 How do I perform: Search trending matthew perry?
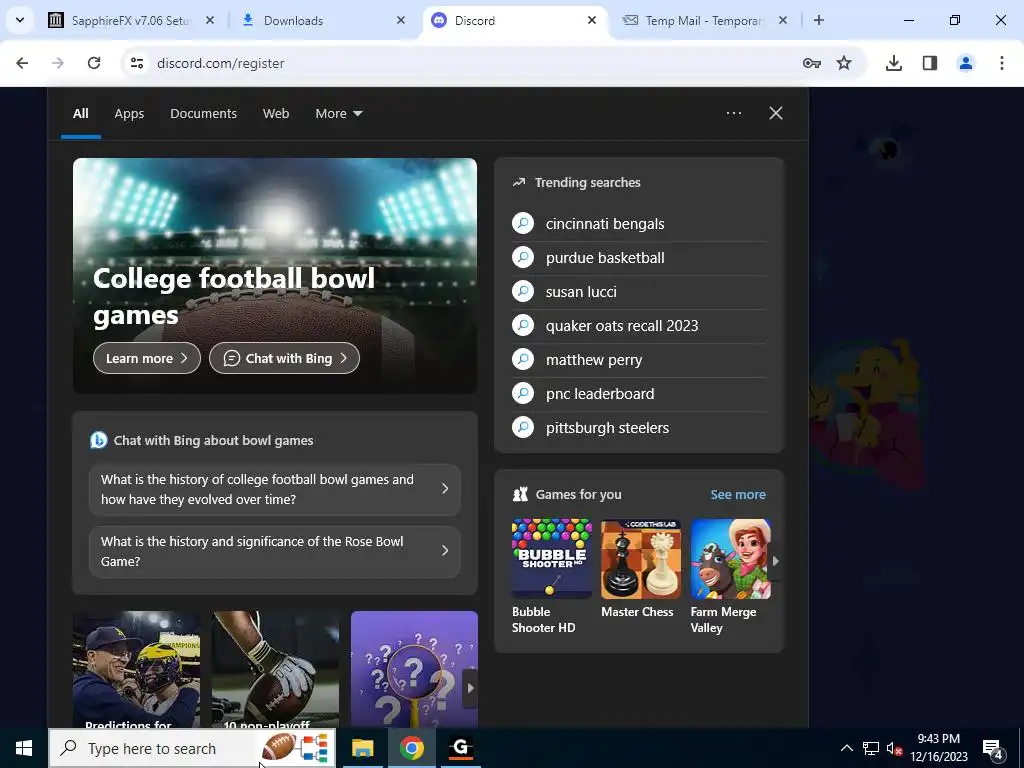(x=639, y=359)
